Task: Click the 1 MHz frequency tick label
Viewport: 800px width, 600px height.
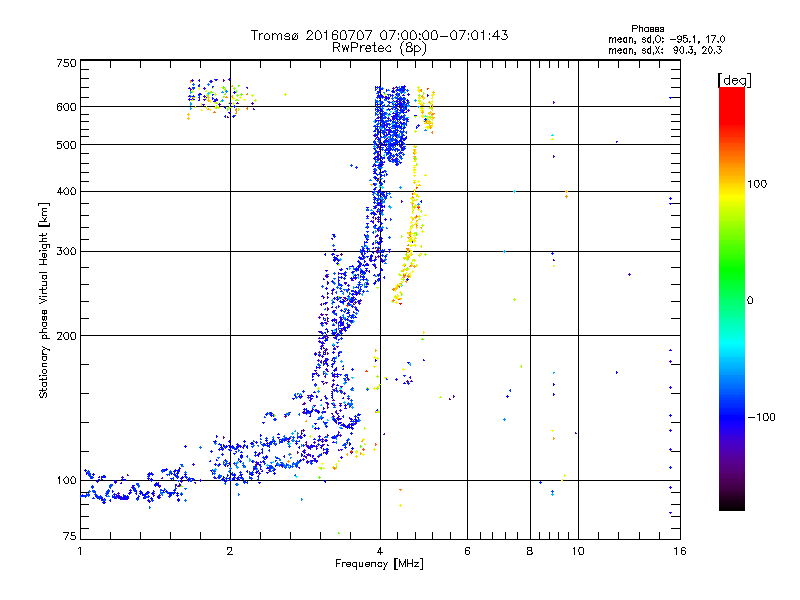Action: click(80, 551)
